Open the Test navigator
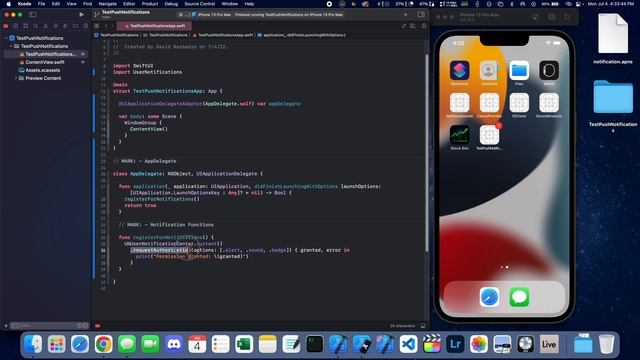Image resolution: width=640 pixels, height=360 pixels. 56,26
